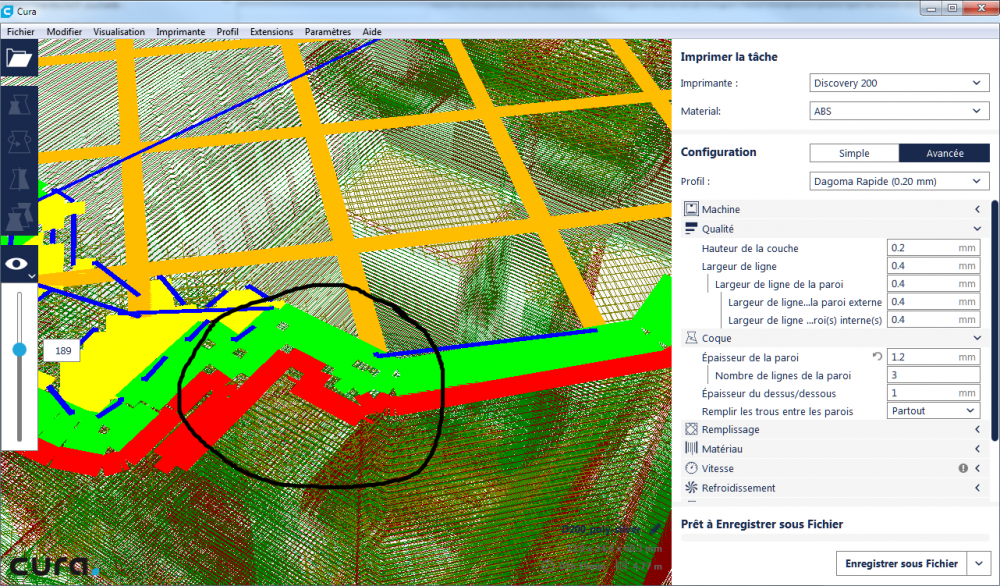1000x586 pixels.
Task: Click the Nombre de lignes de la paroi field
Action: coord(934,375)
